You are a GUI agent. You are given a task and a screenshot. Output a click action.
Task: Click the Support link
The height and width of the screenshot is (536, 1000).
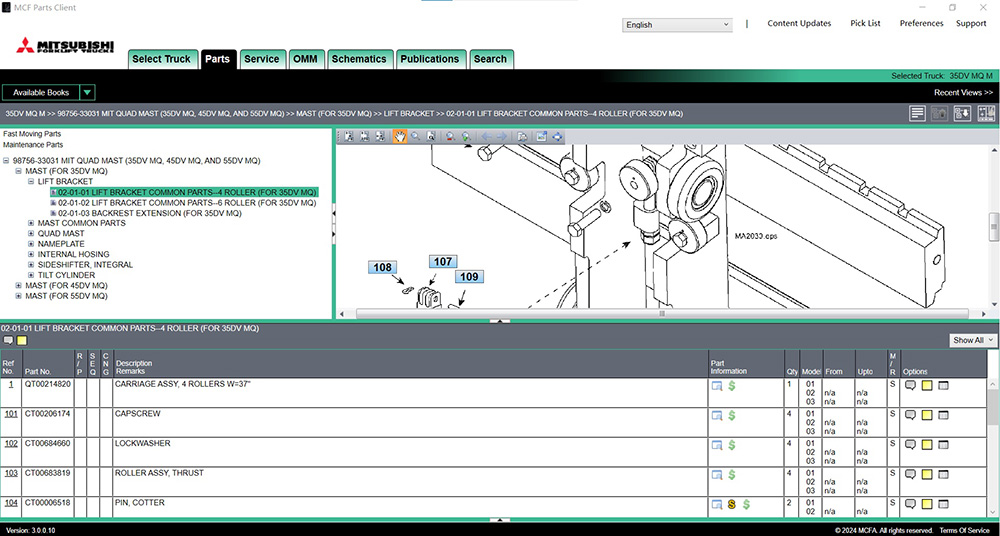[971, 23]
